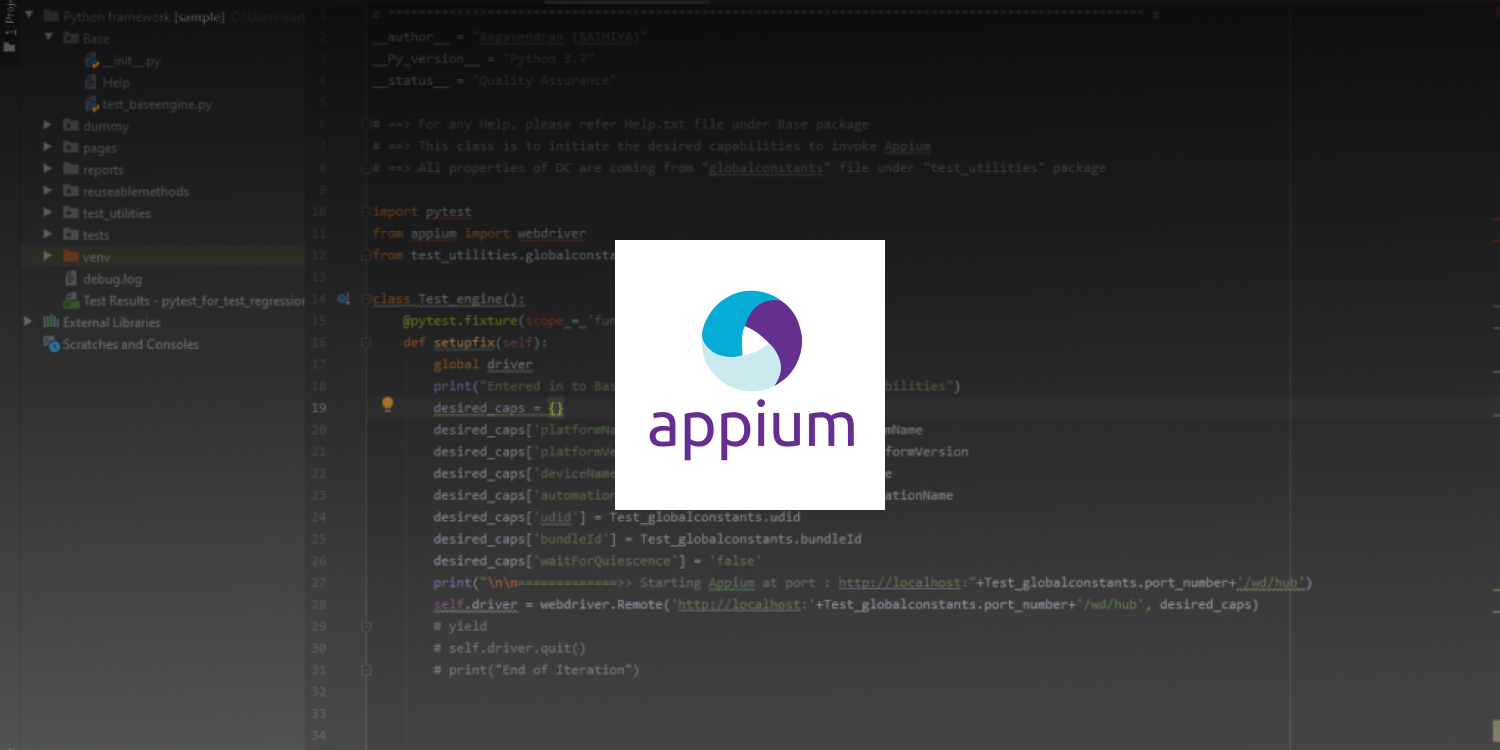This screenshot has height=750, width=1500.
Task: Click the orange venv folder icon
Action: click(x=71, y=257)
